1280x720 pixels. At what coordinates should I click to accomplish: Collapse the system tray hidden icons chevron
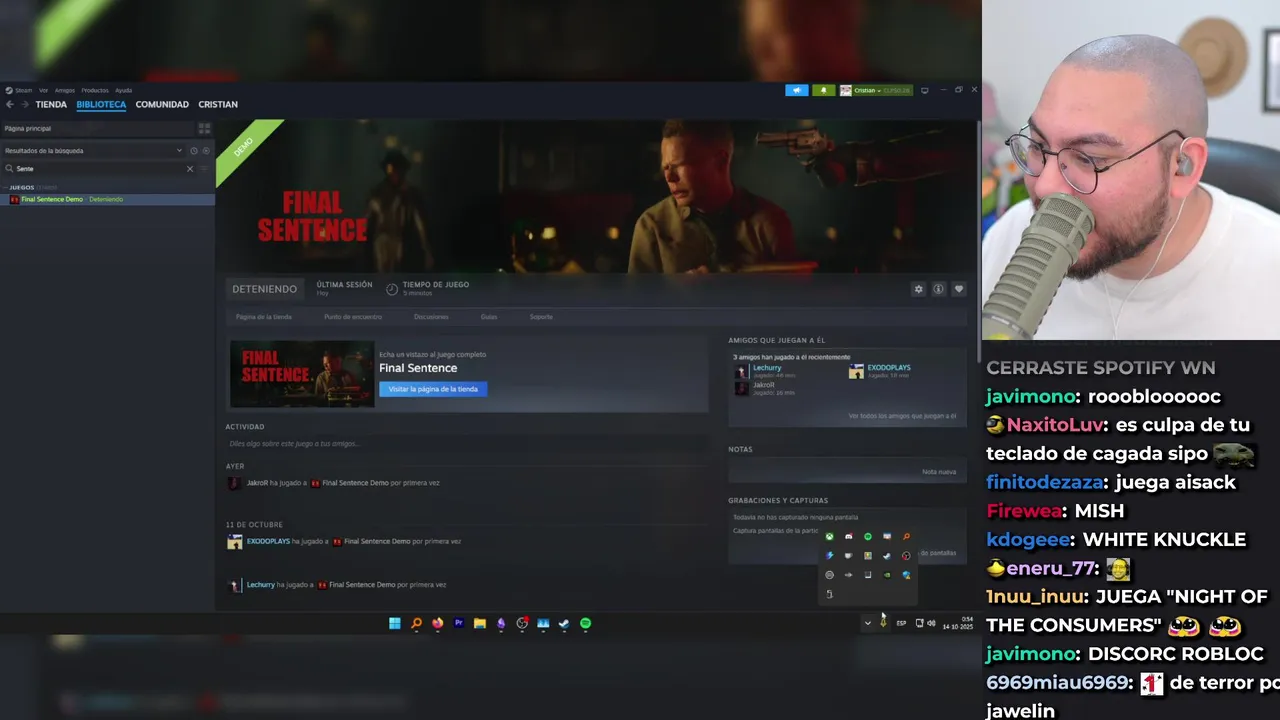(867, 623)
